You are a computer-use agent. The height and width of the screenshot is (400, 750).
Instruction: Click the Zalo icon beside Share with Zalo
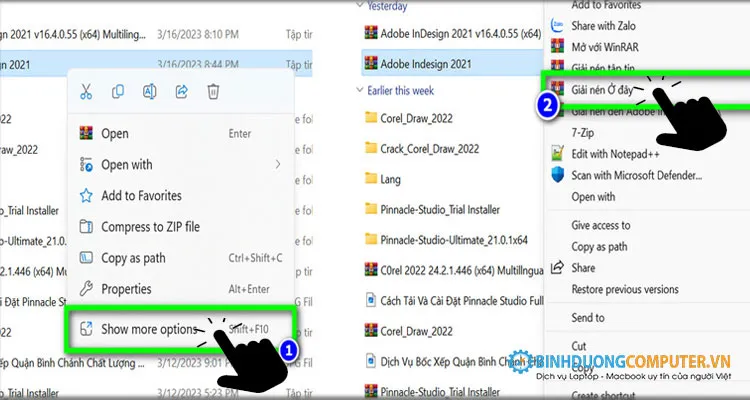[x=557, y=25]
